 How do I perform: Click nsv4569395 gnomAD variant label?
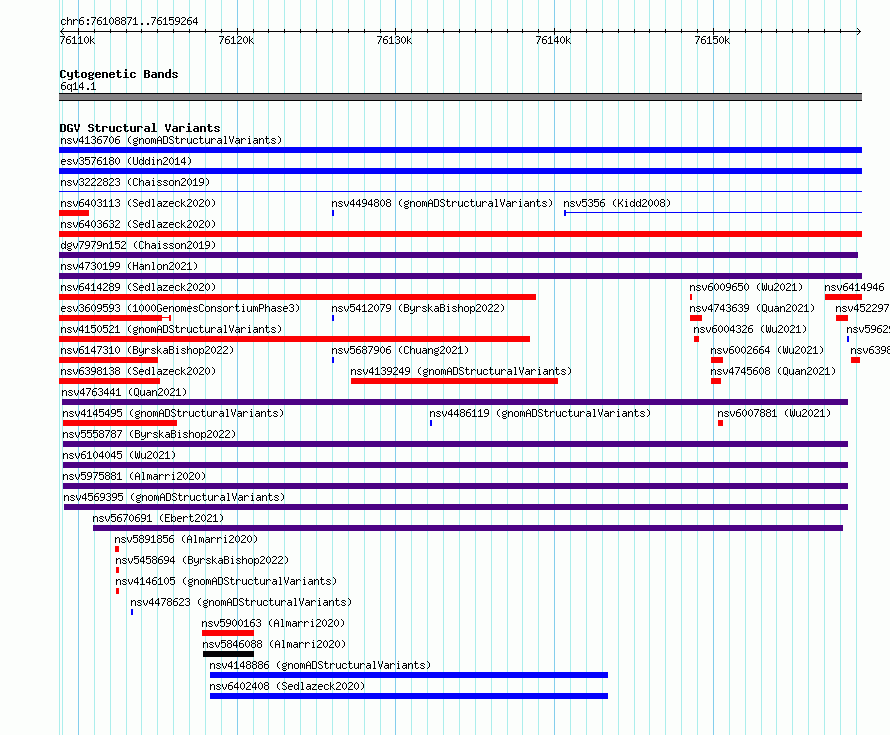click(x=174, y=497)
